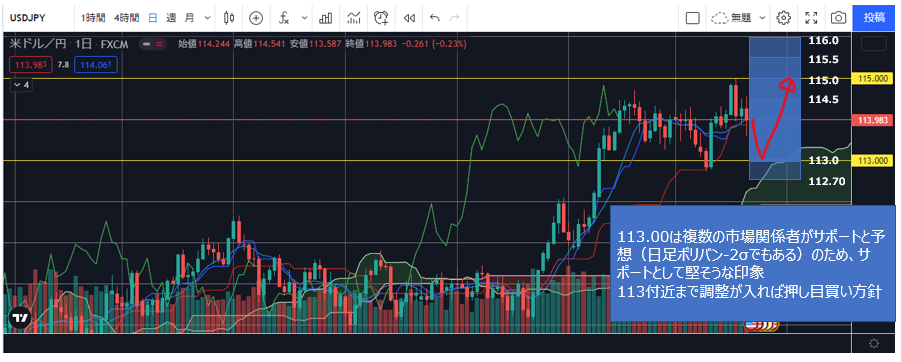The image size is (901, 362).
Task: Open the candlestick chart style menu
Action: coord(229,18)
